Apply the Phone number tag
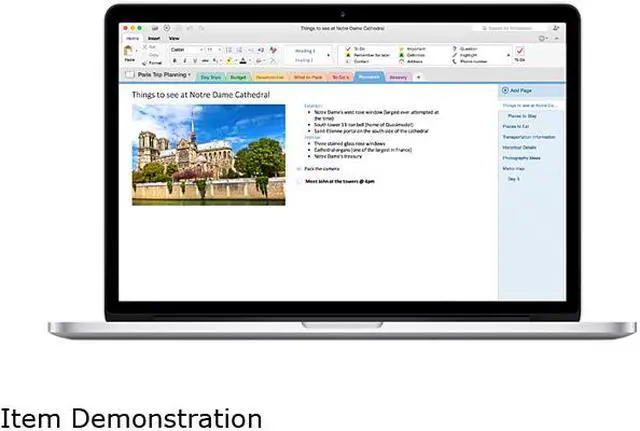 tap(469, 61)
